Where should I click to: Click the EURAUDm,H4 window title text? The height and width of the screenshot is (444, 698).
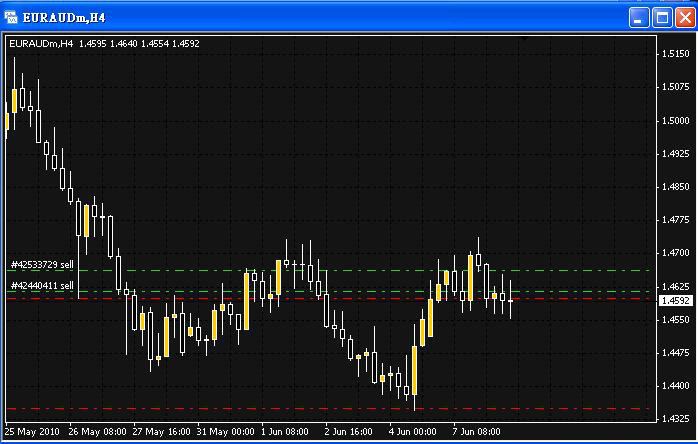pos(64,18)
